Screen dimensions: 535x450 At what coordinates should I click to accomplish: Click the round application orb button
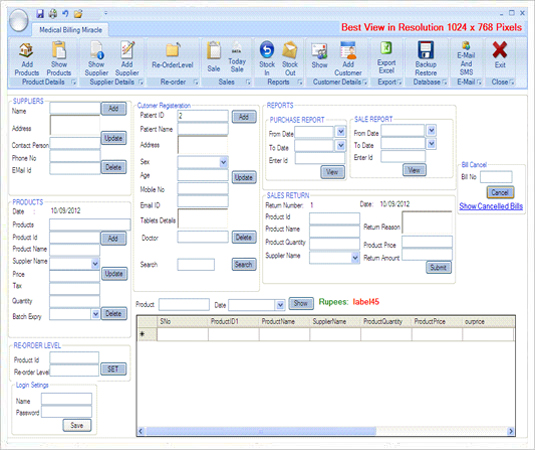pyautogui.click(x=18, y=20)
